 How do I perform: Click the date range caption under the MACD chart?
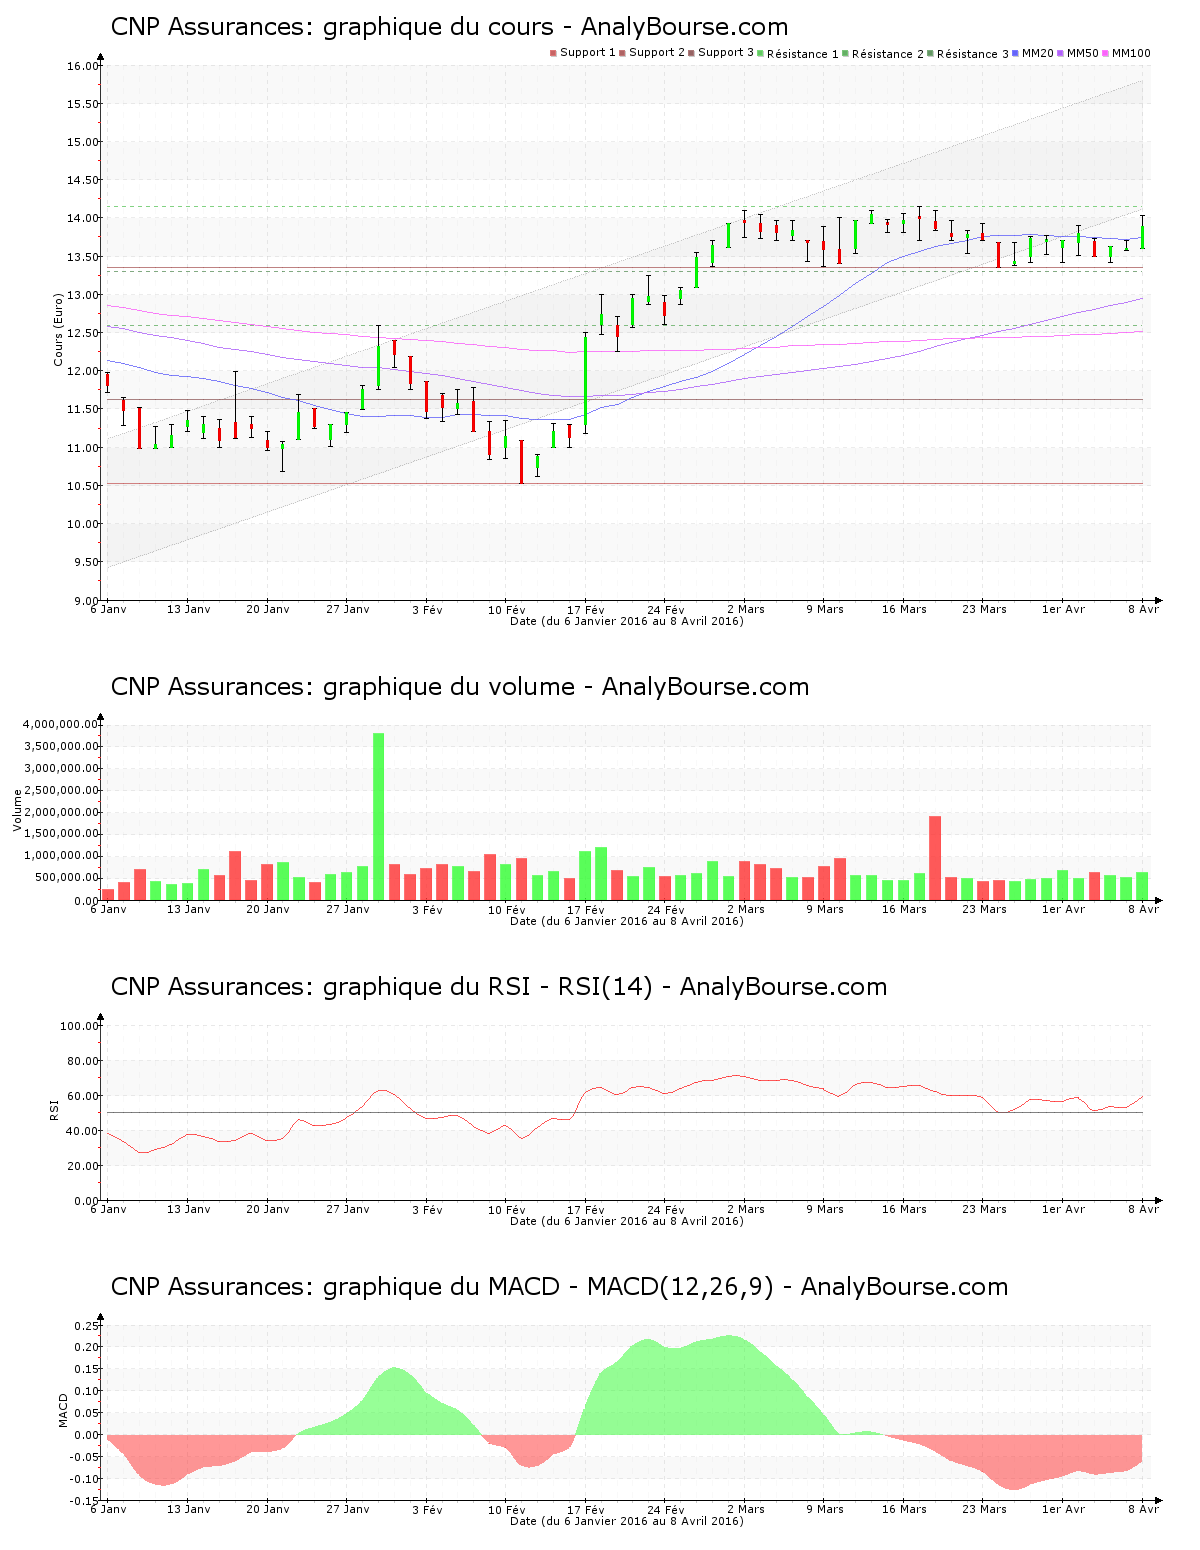[627, 1521]
